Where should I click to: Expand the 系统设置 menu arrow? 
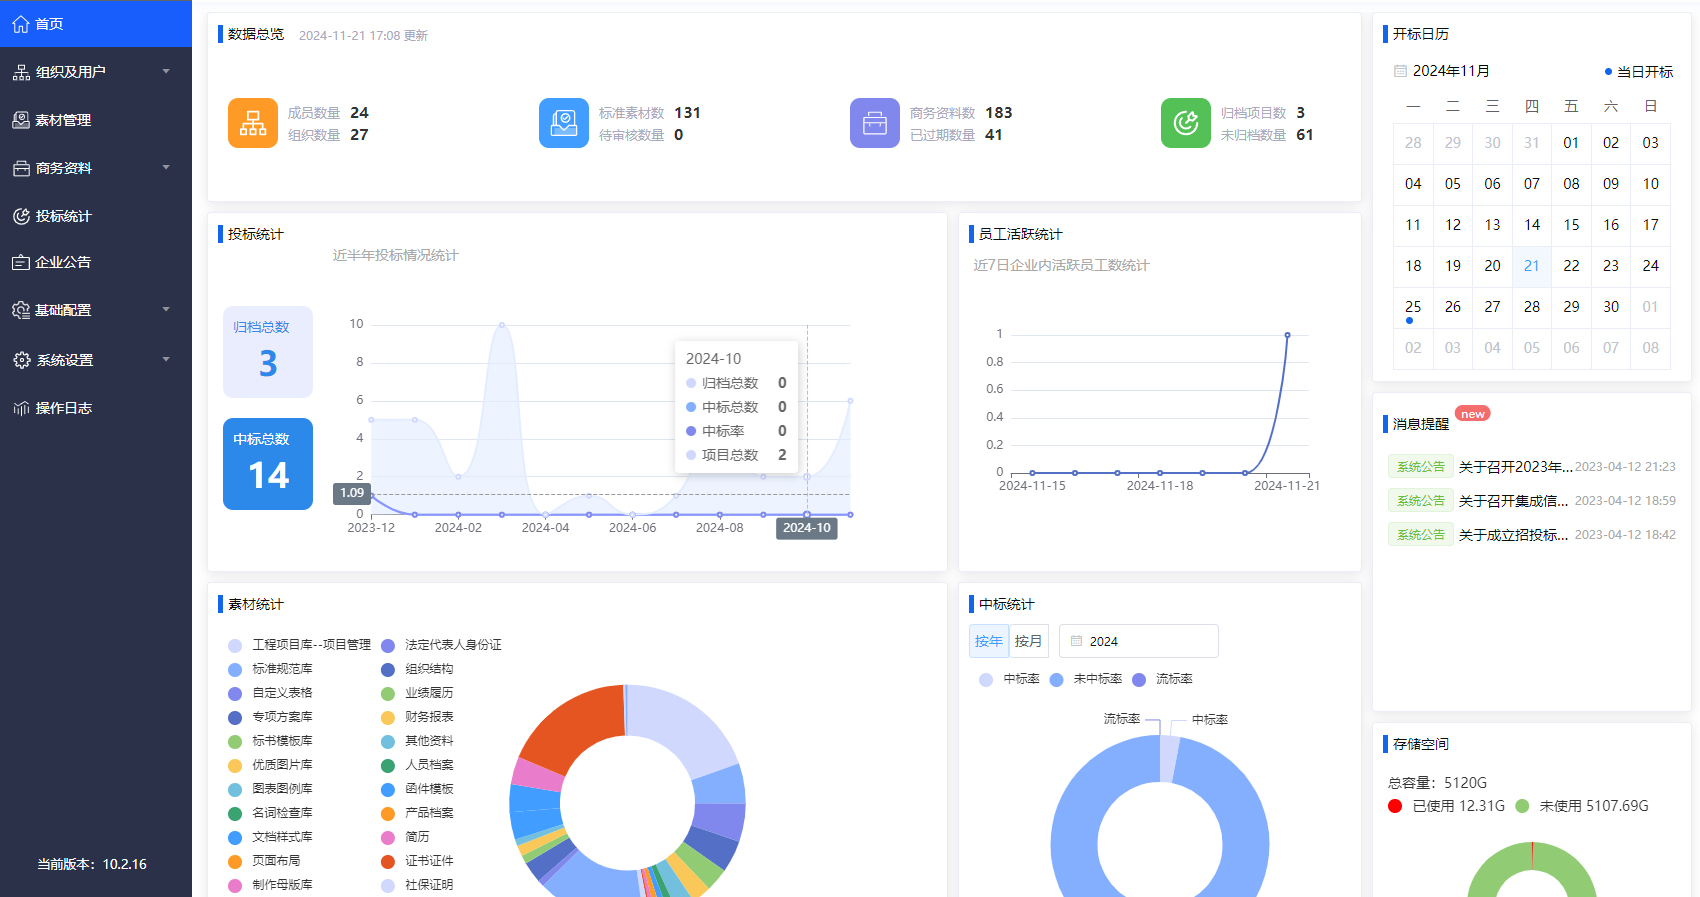click(166, 360)
